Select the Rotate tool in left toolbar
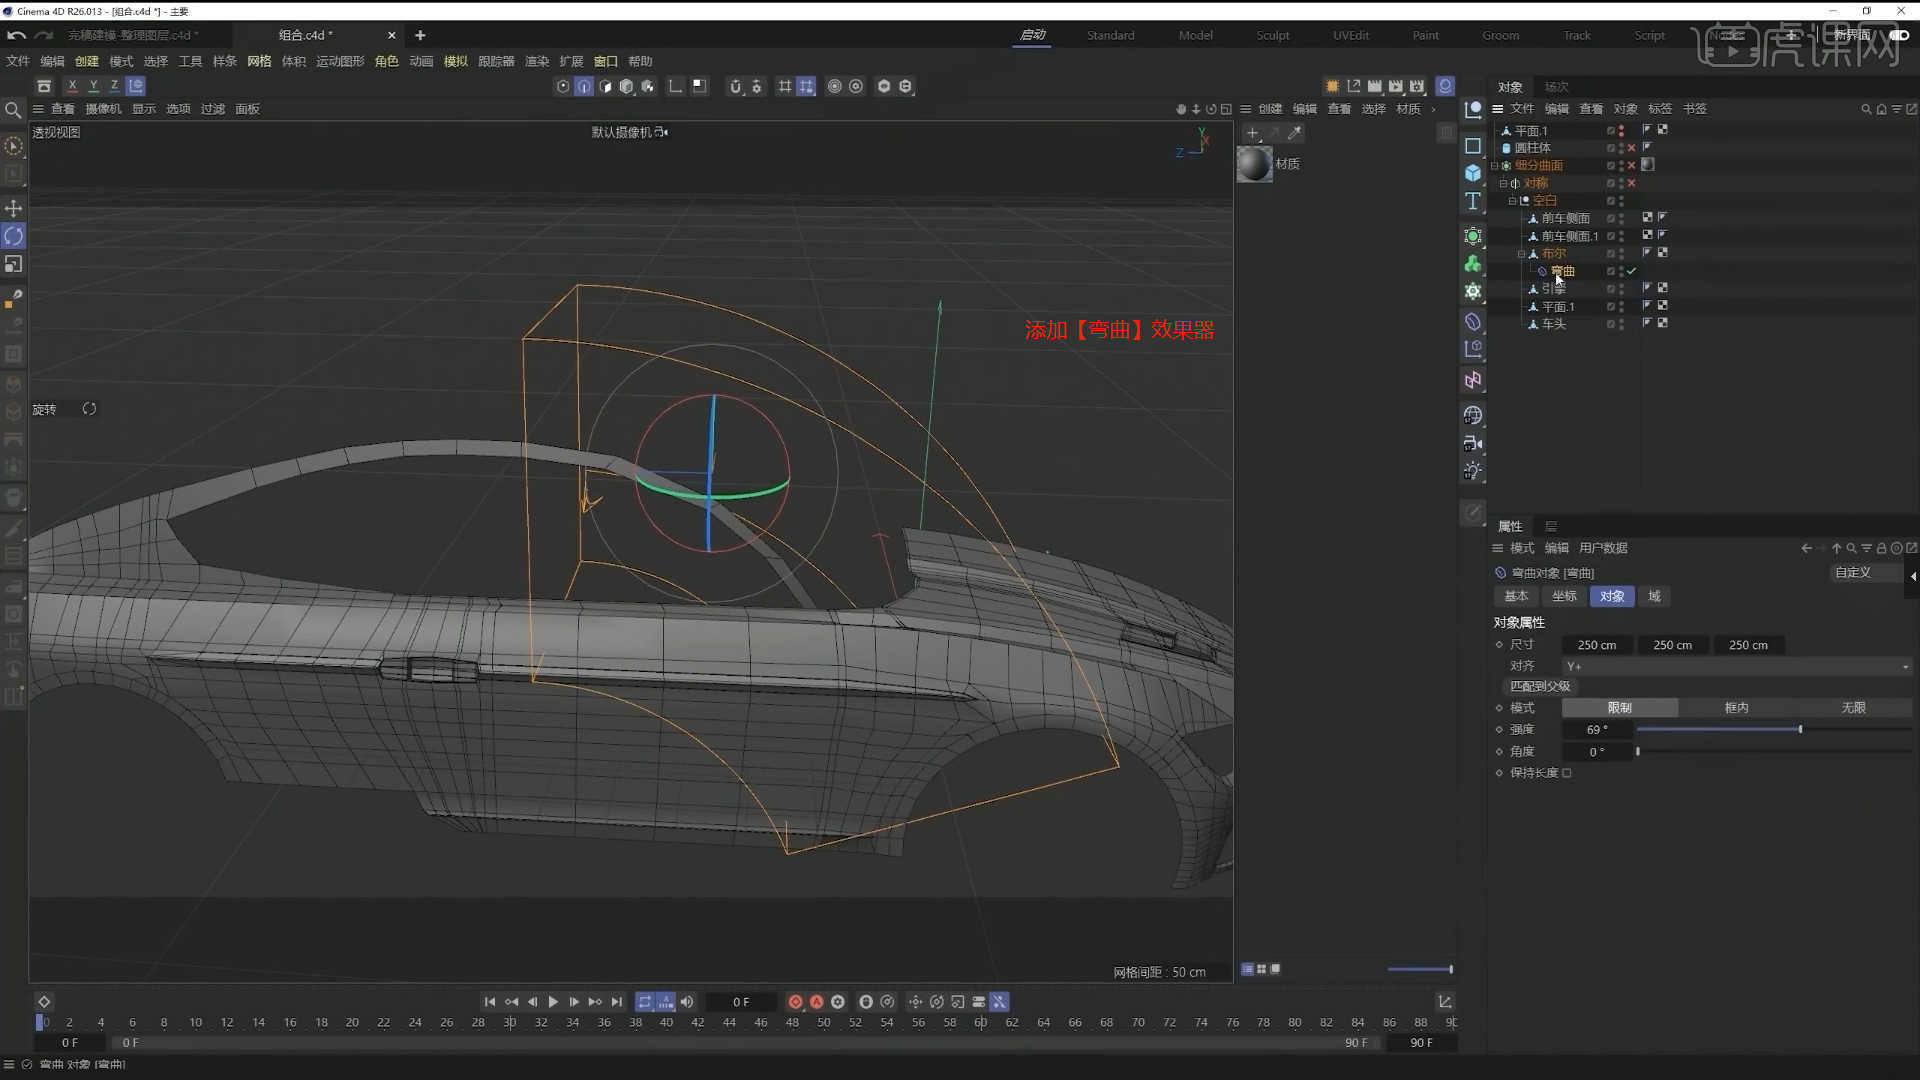The width and height of the screenshot is (1920, 1080). 14,236
